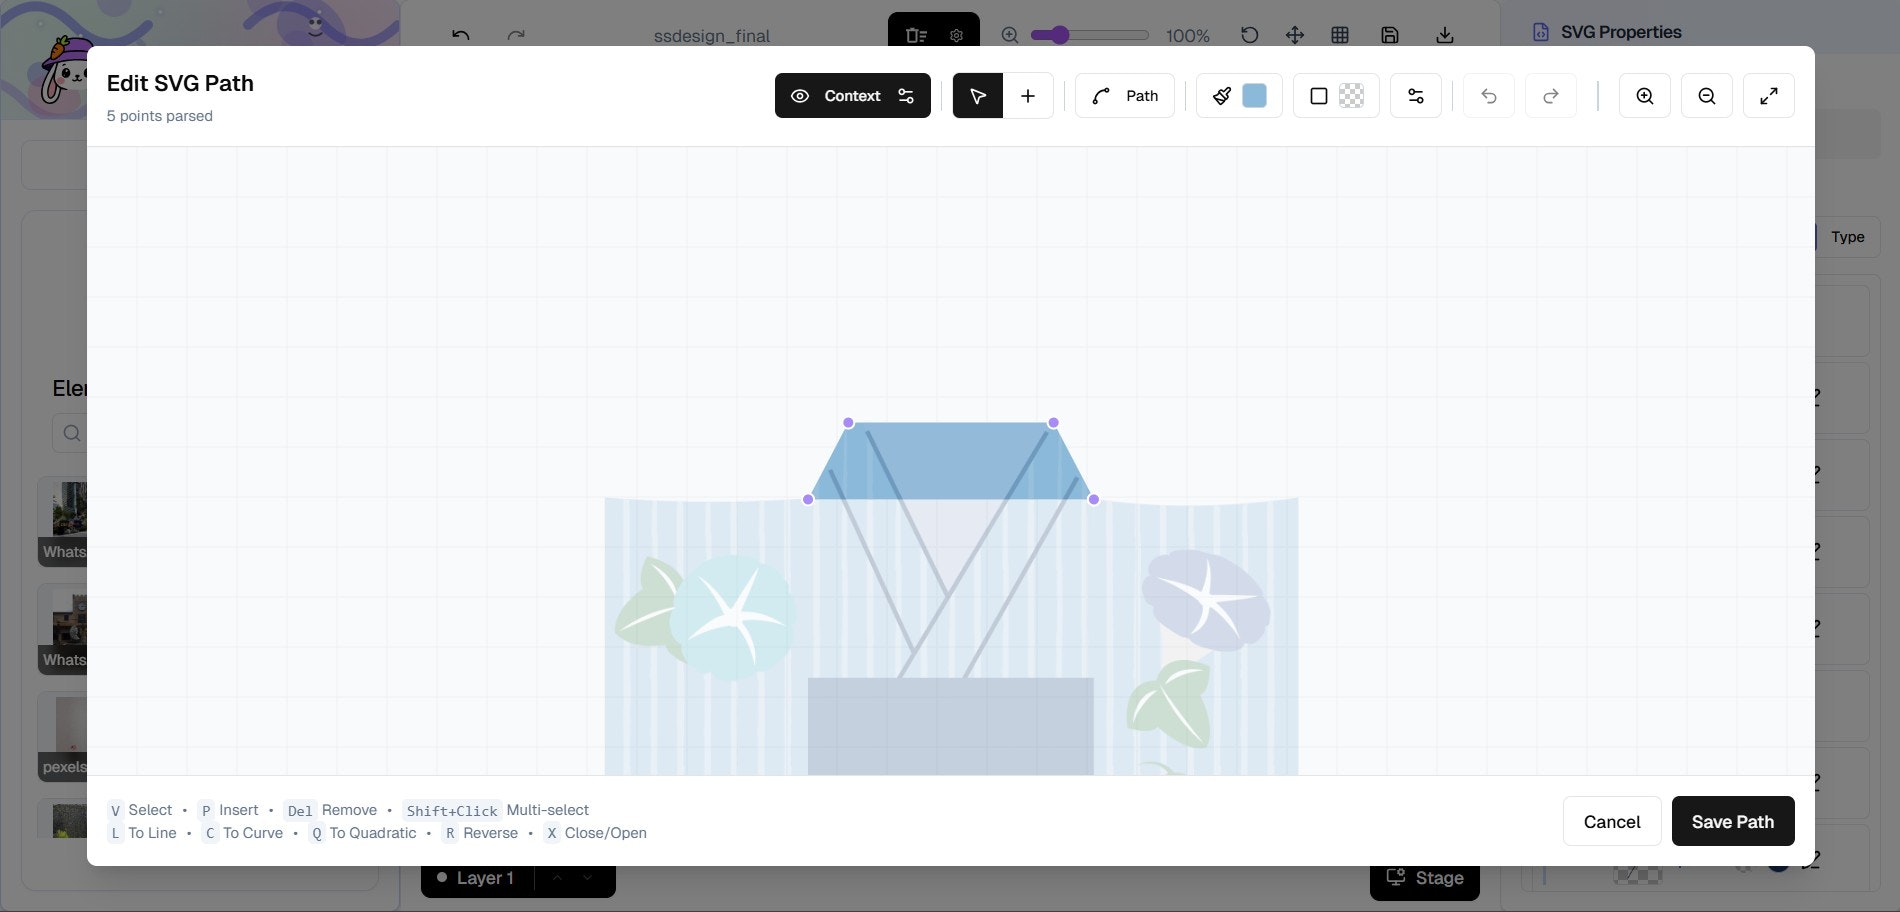Image resolution: width=1900 pixels, height=912 pixels.
Task: Collapse Layer 1 with the down chevron
Action: [x=588, y=878]
